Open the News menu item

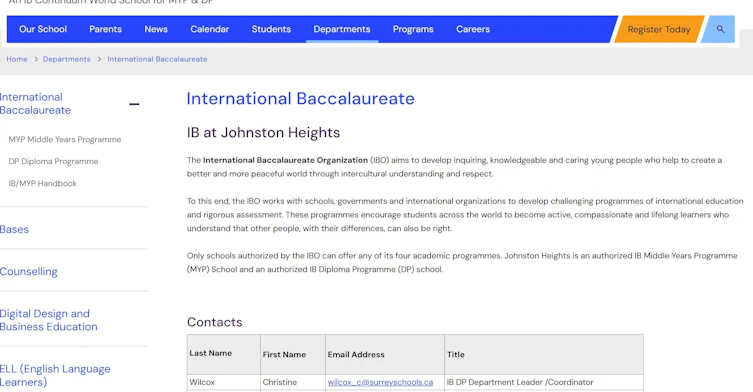coord(156,29)
